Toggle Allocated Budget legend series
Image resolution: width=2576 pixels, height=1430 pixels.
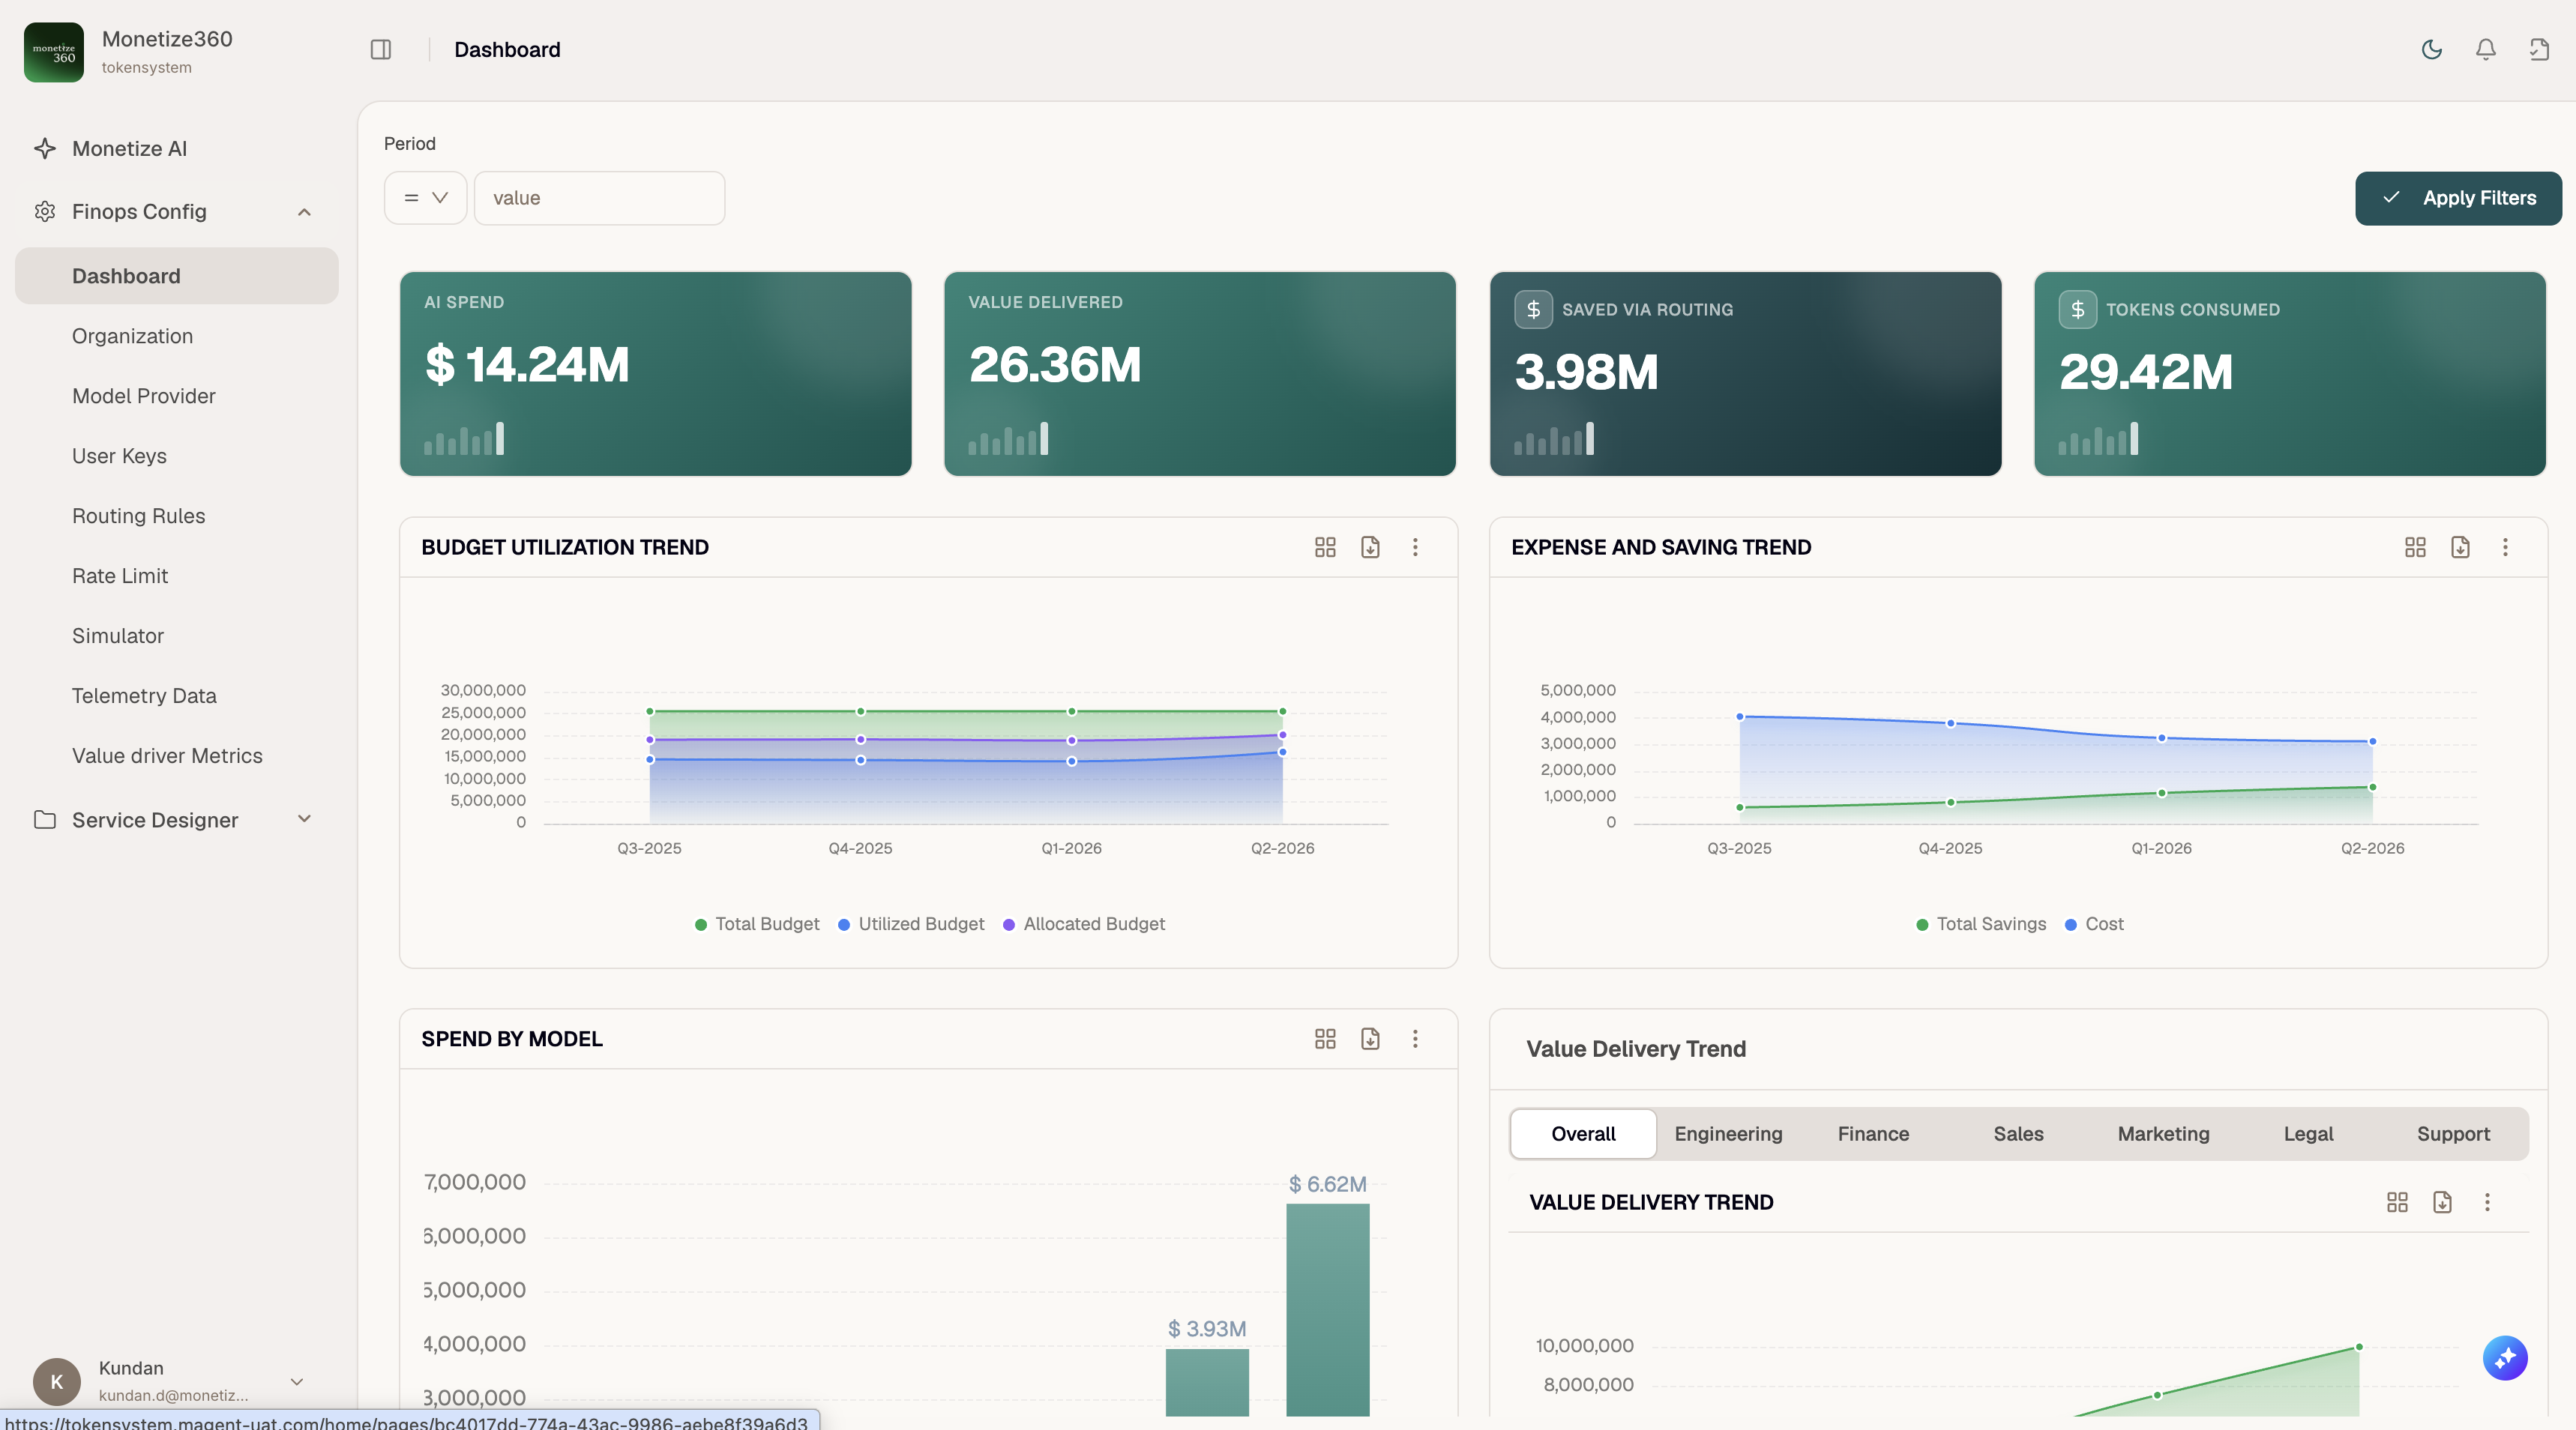tap(1084, 924)
